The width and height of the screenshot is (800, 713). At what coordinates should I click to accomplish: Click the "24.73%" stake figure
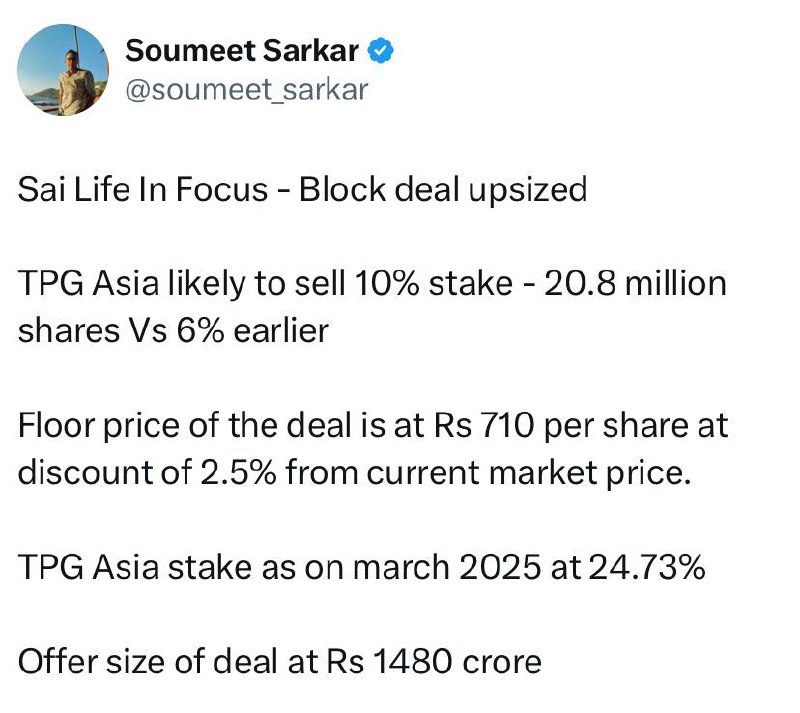pyautogui.click(x=647, y=568)
